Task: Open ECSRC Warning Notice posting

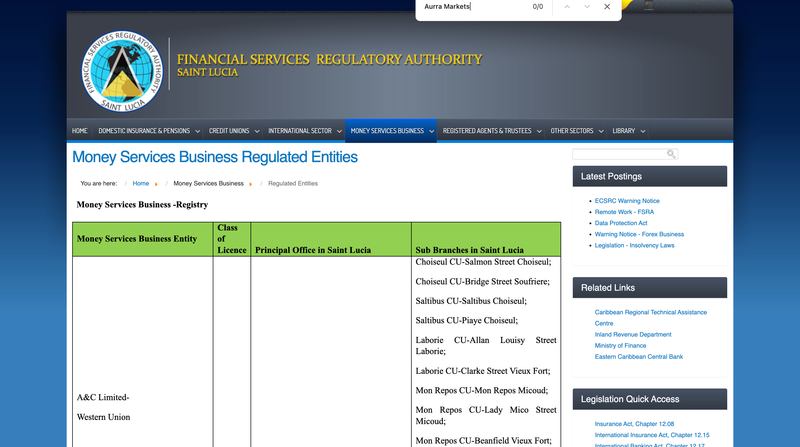Action: (627, 201)
